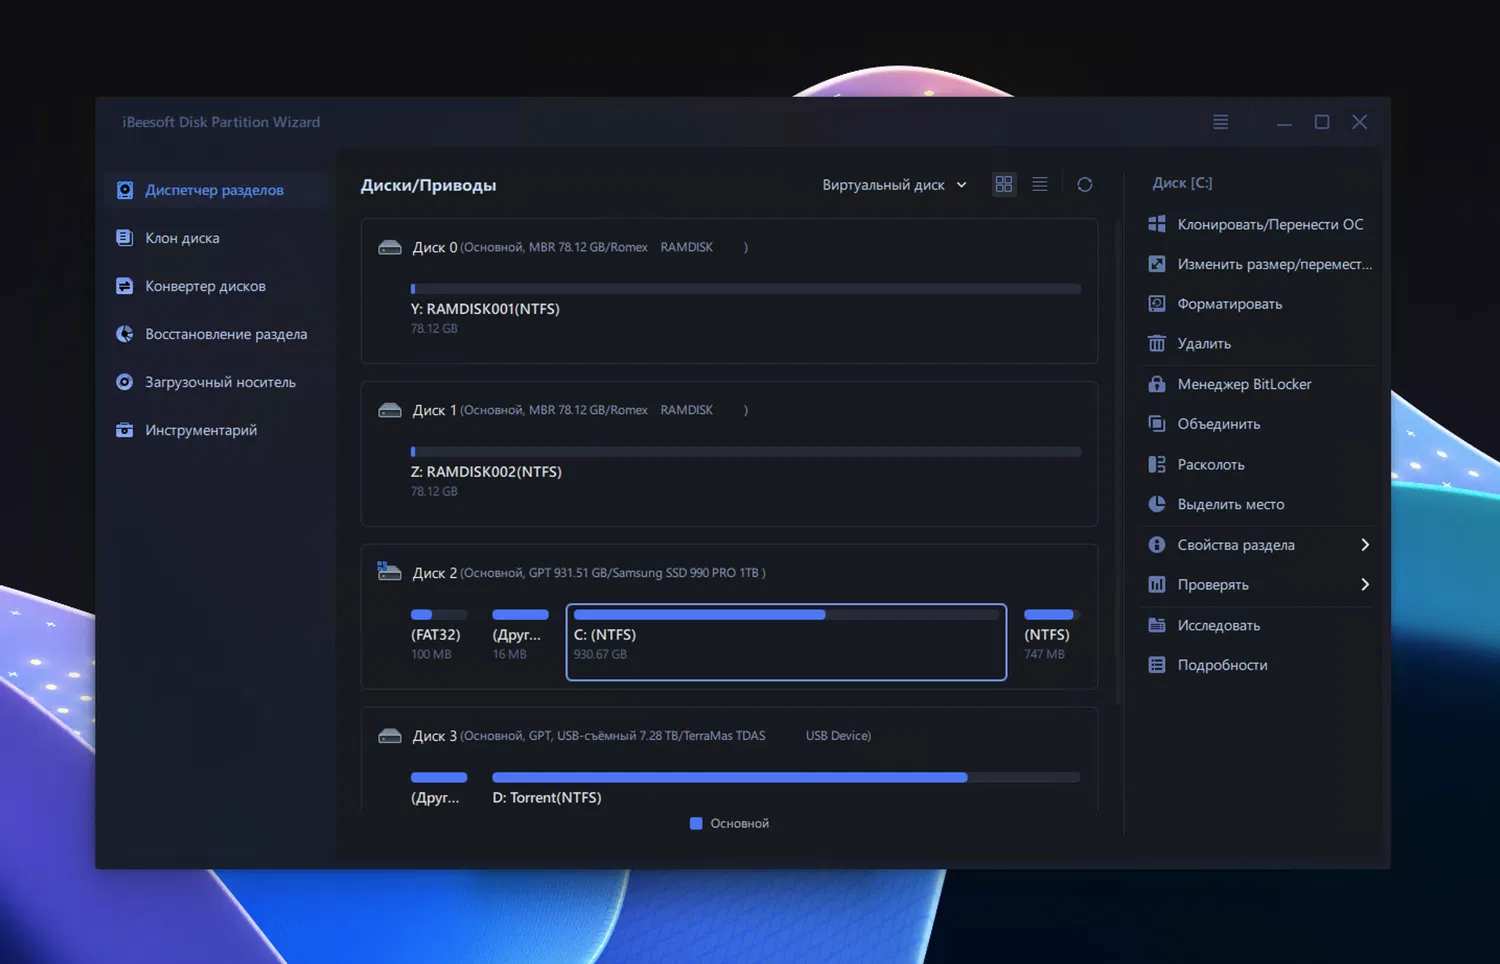Open the hamburger menu in title bar
The height and width of the screenshot is (964, 1500).
1220,122
